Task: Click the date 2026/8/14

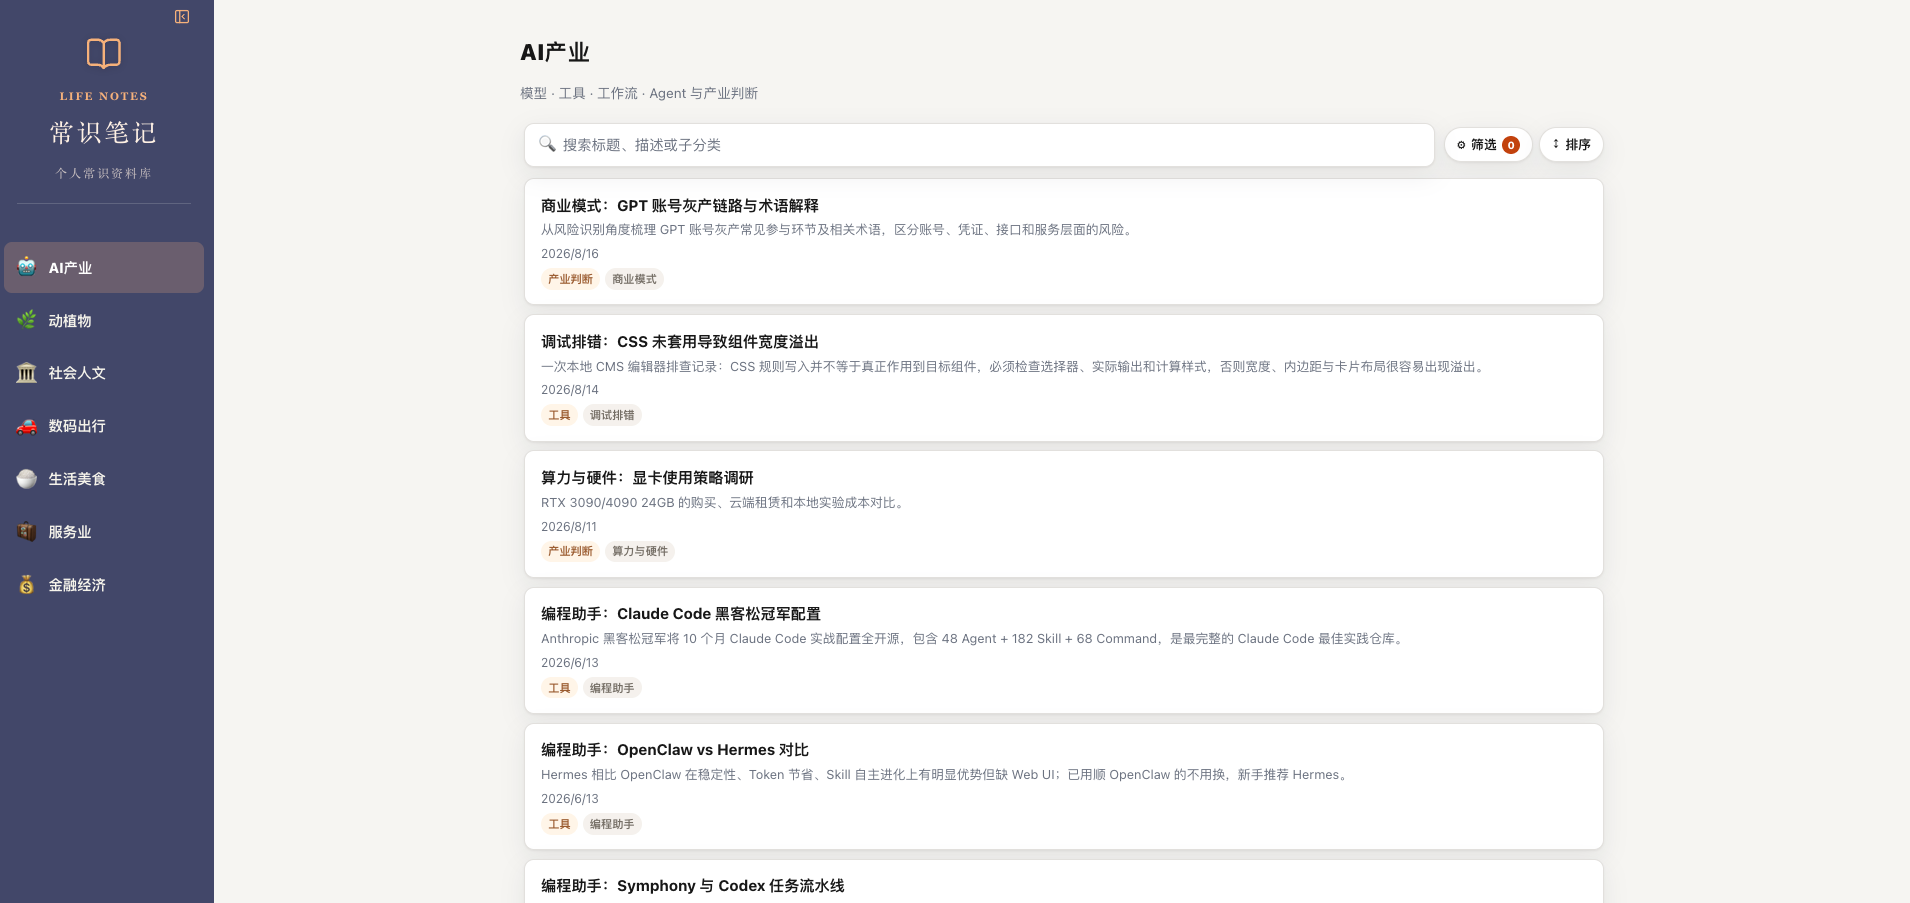Action: coord(570,390)
